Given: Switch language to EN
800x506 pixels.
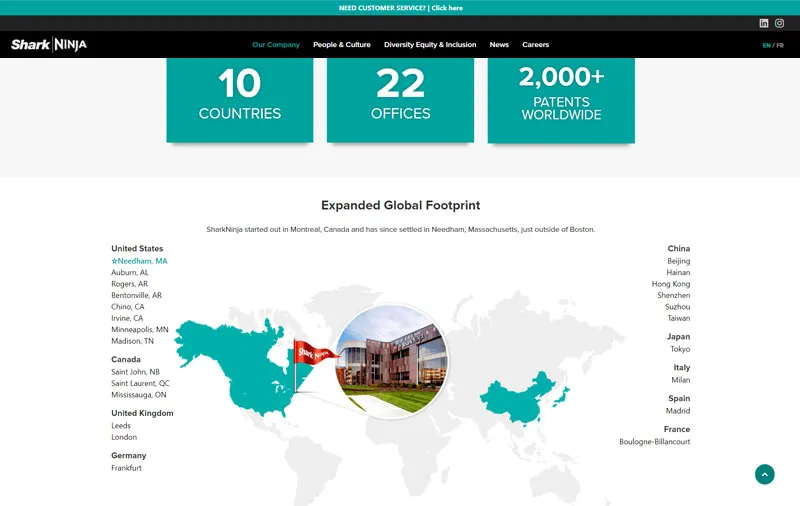Looking at the screenshot, I should [766, 45].
